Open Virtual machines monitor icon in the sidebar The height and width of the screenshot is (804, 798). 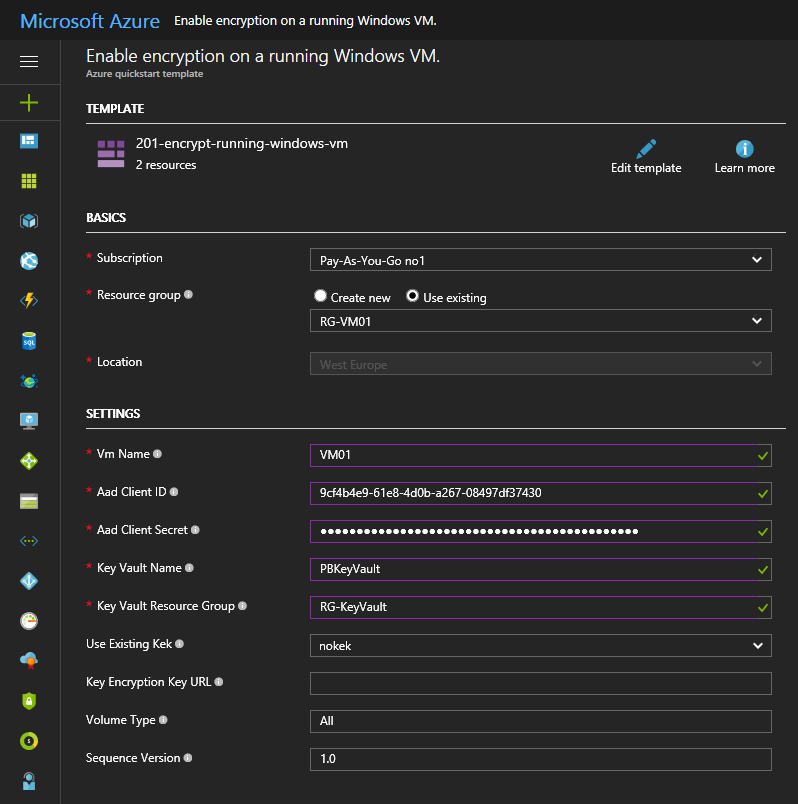(x=29, y=421)
